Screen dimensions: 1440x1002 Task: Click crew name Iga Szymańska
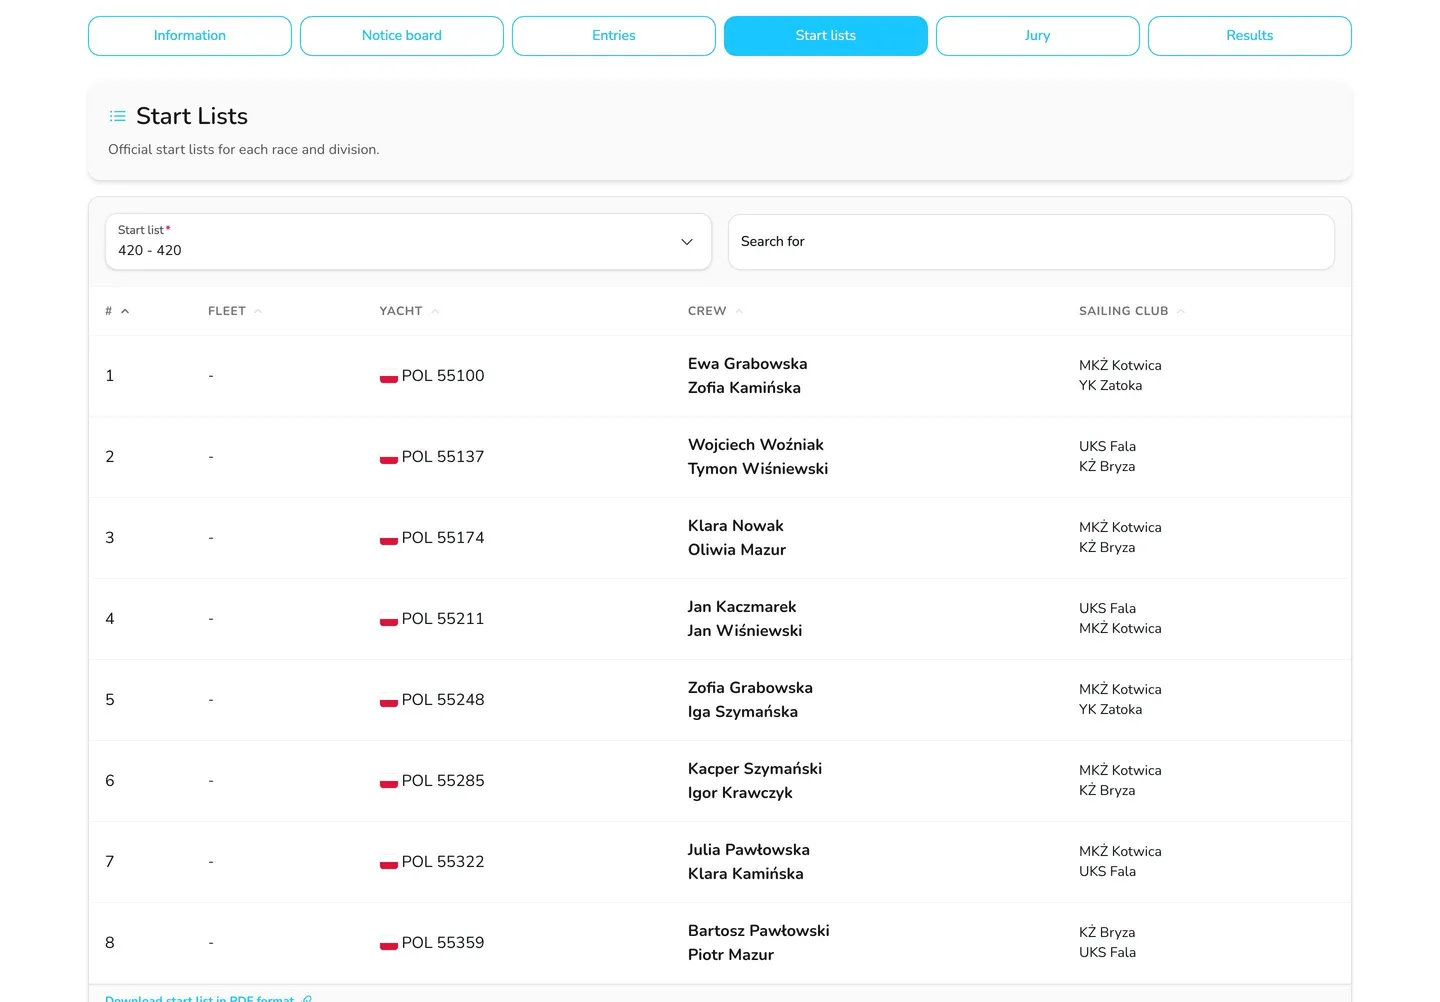click(743, 712)
